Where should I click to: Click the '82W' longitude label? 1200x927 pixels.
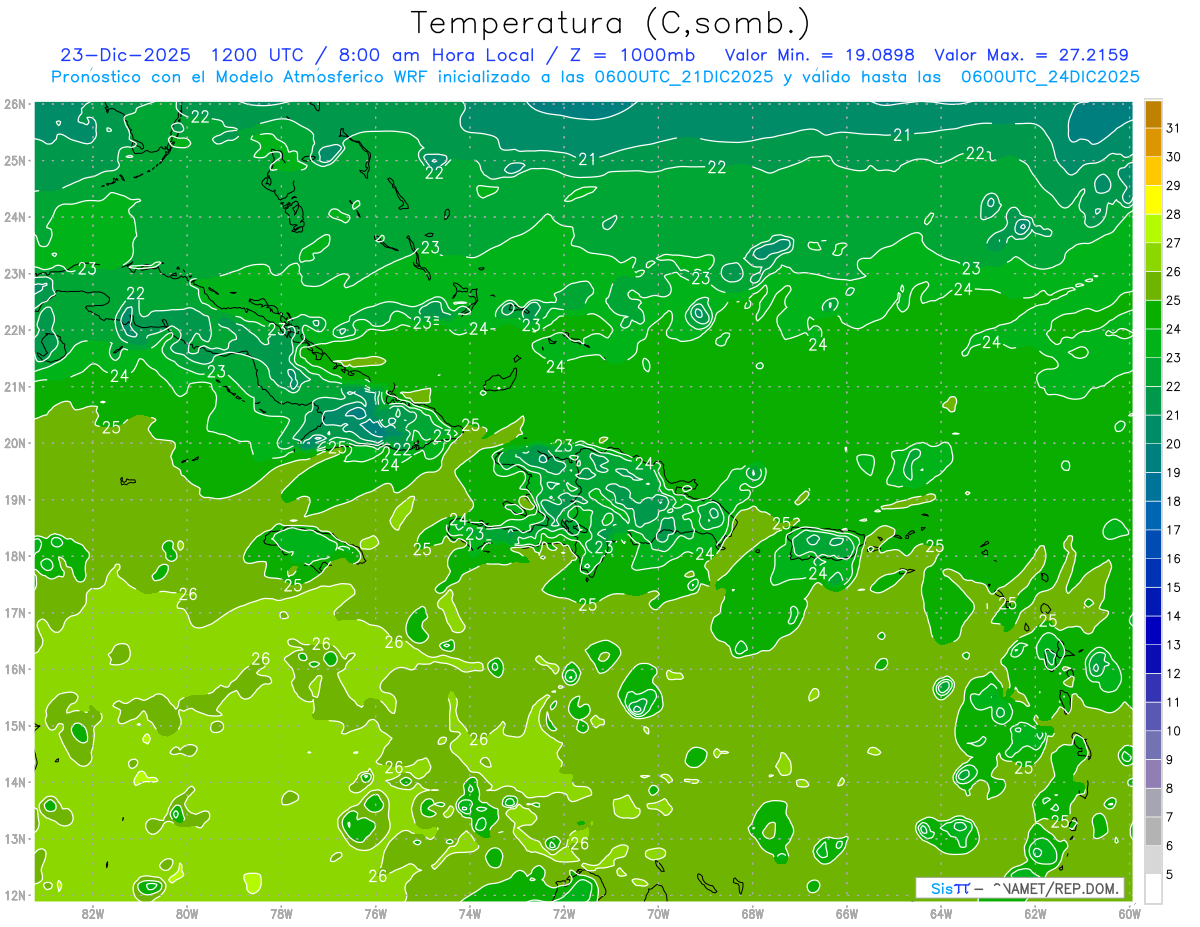coord(93,913)
